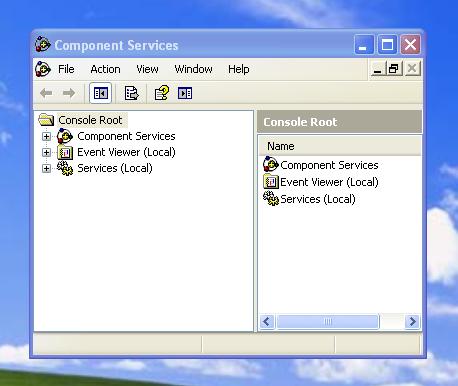Close the Component Services window

point(410,44)
